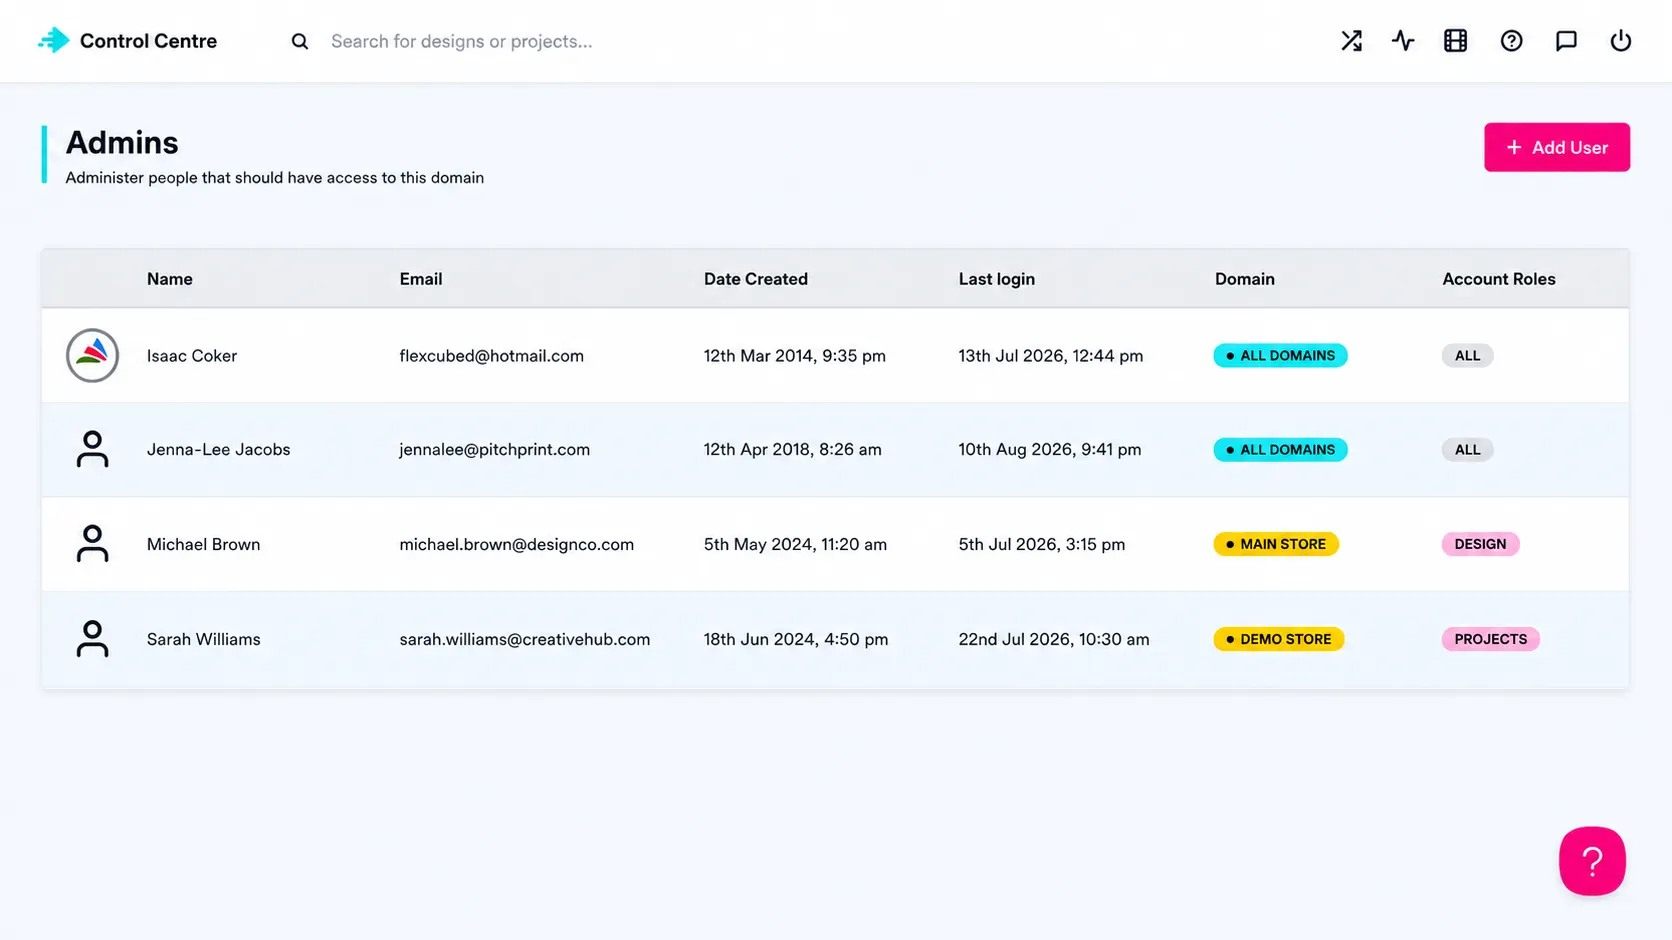Viewport: 1672px width, 940px height.
Task: Click the Email column header
Action: [421, 279]
